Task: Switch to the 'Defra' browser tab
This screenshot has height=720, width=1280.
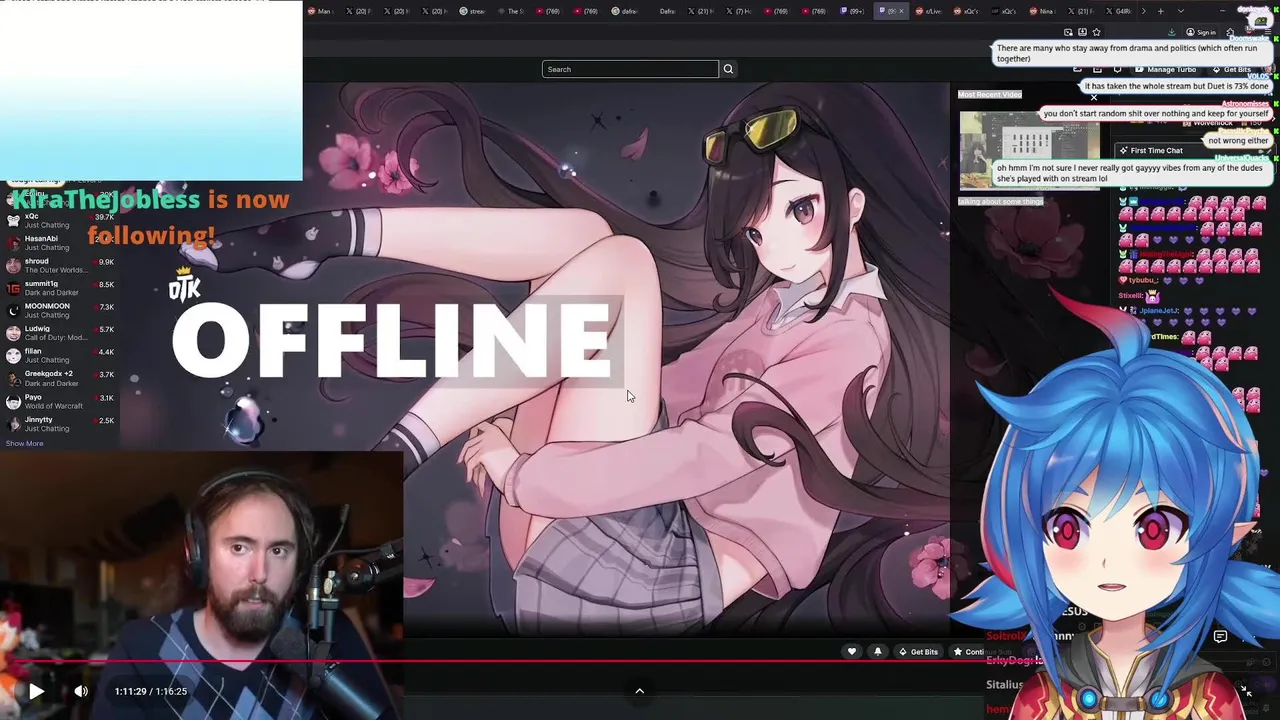Action: 668,11
